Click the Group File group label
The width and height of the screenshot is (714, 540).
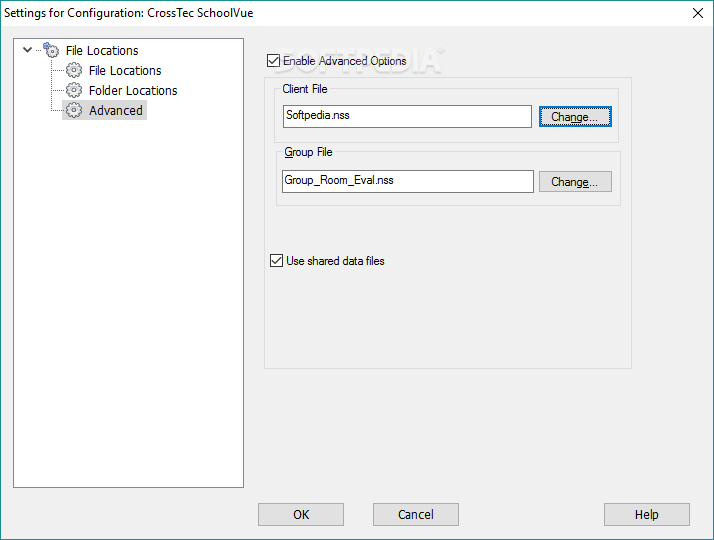[308, 152]
